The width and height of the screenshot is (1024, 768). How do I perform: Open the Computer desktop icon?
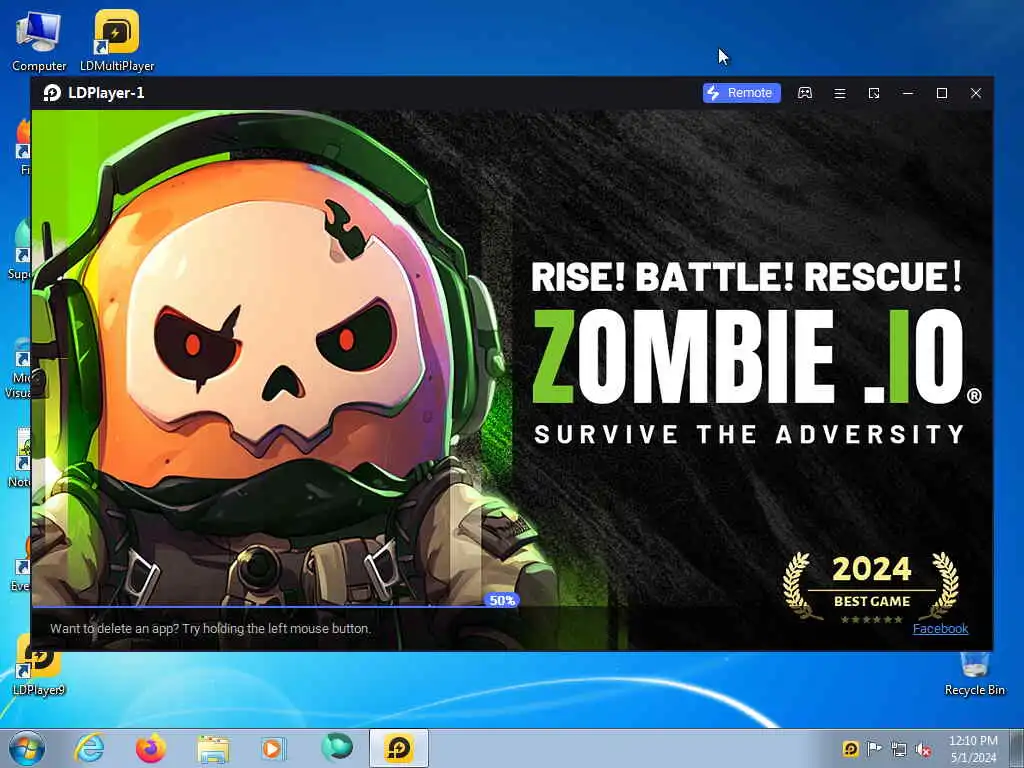39,40
